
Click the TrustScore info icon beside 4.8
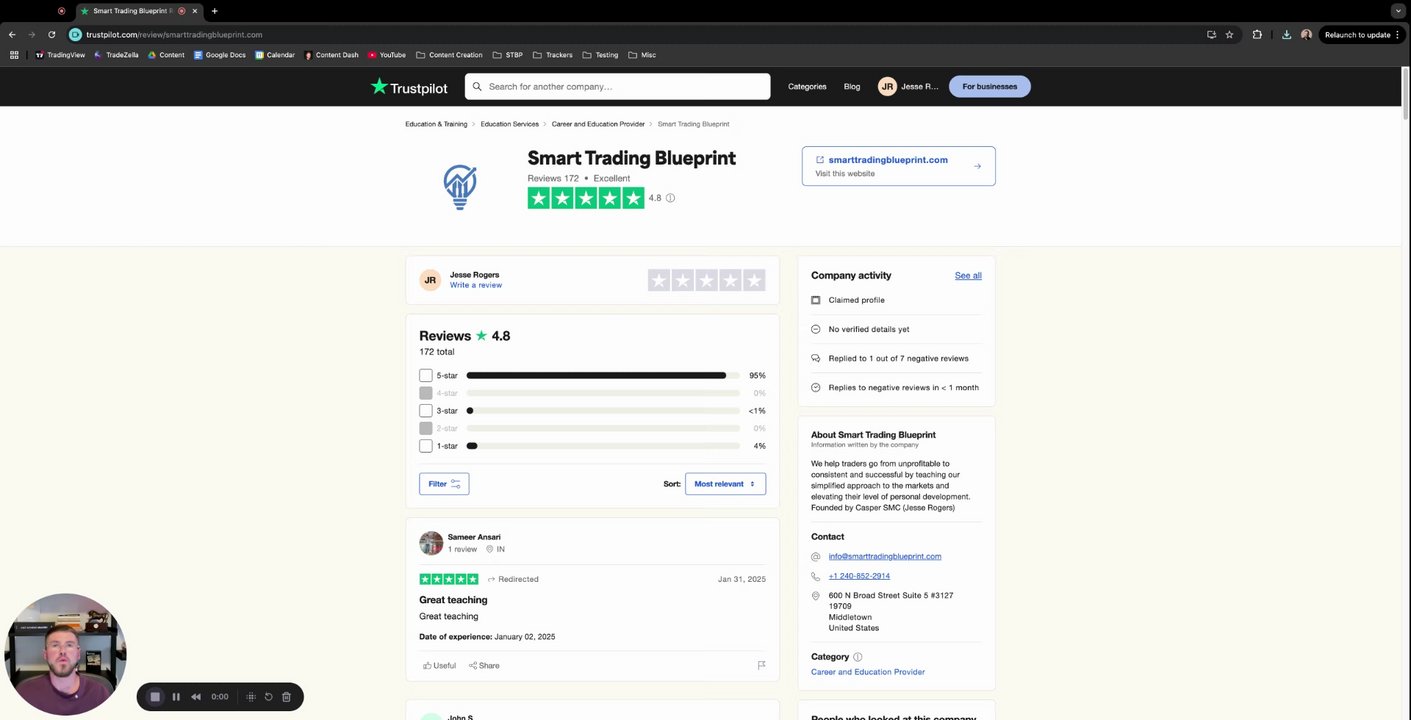[670, 198]
